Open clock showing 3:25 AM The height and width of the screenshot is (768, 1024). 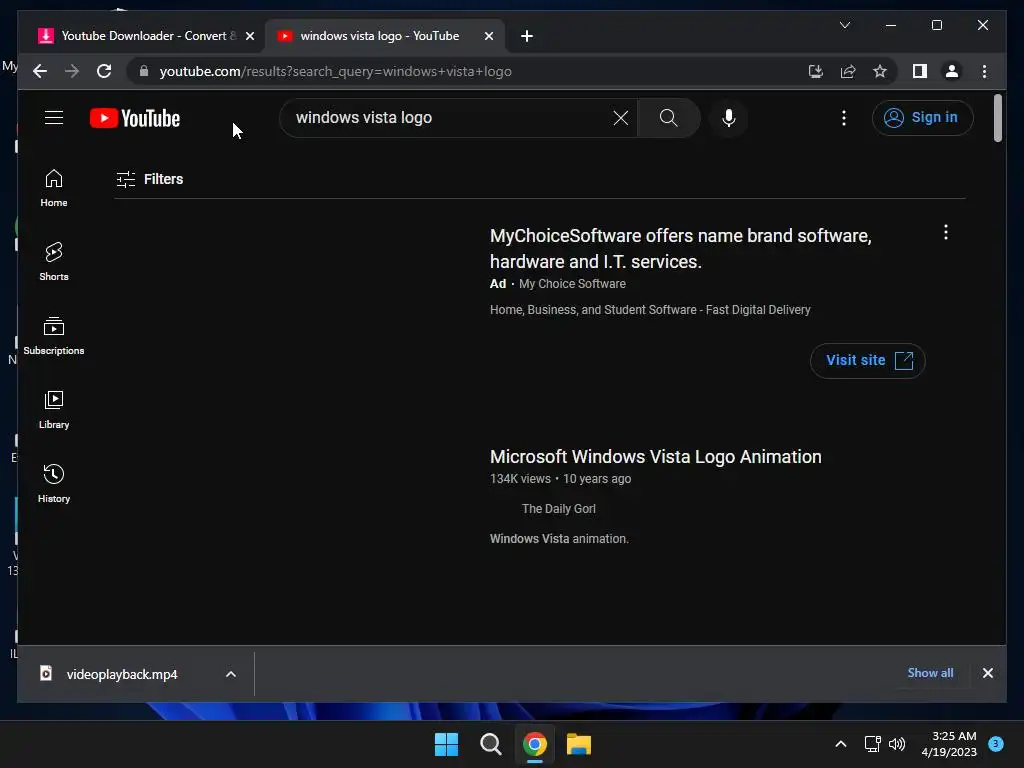pos(949,744)
